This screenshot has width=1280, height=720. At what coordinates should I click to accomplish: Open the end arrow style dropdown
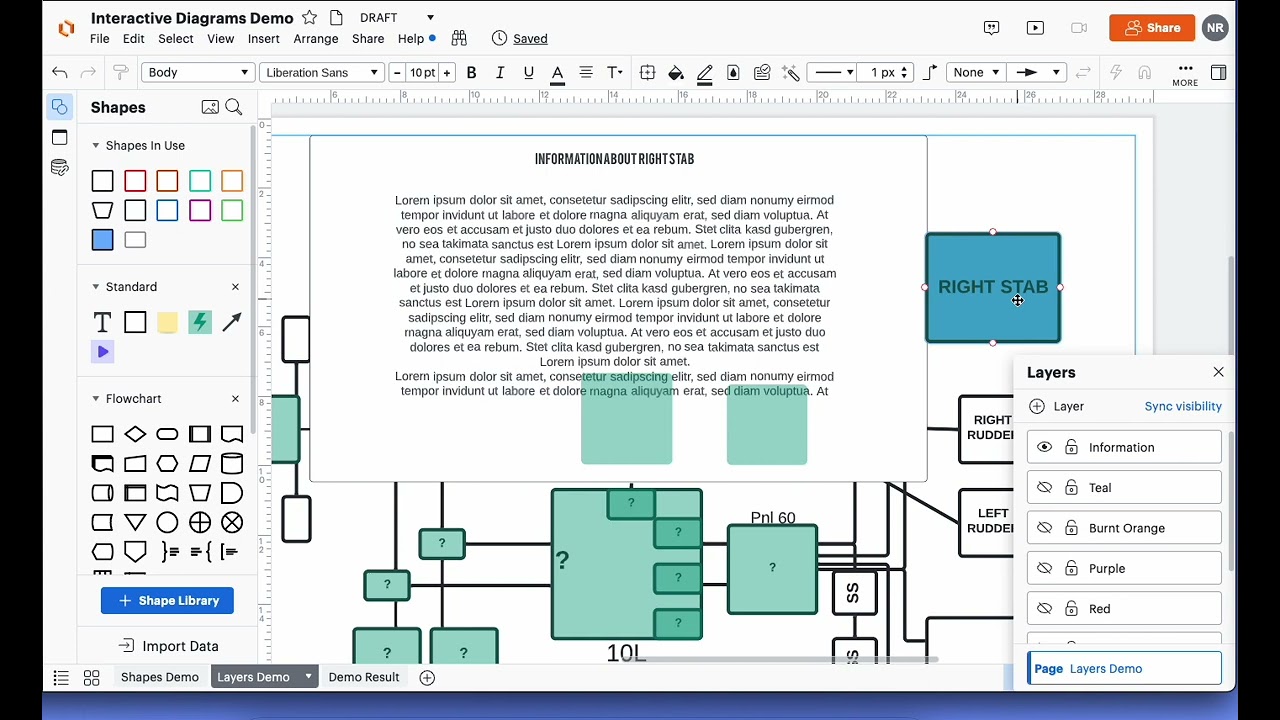[x=1037, y=72]
